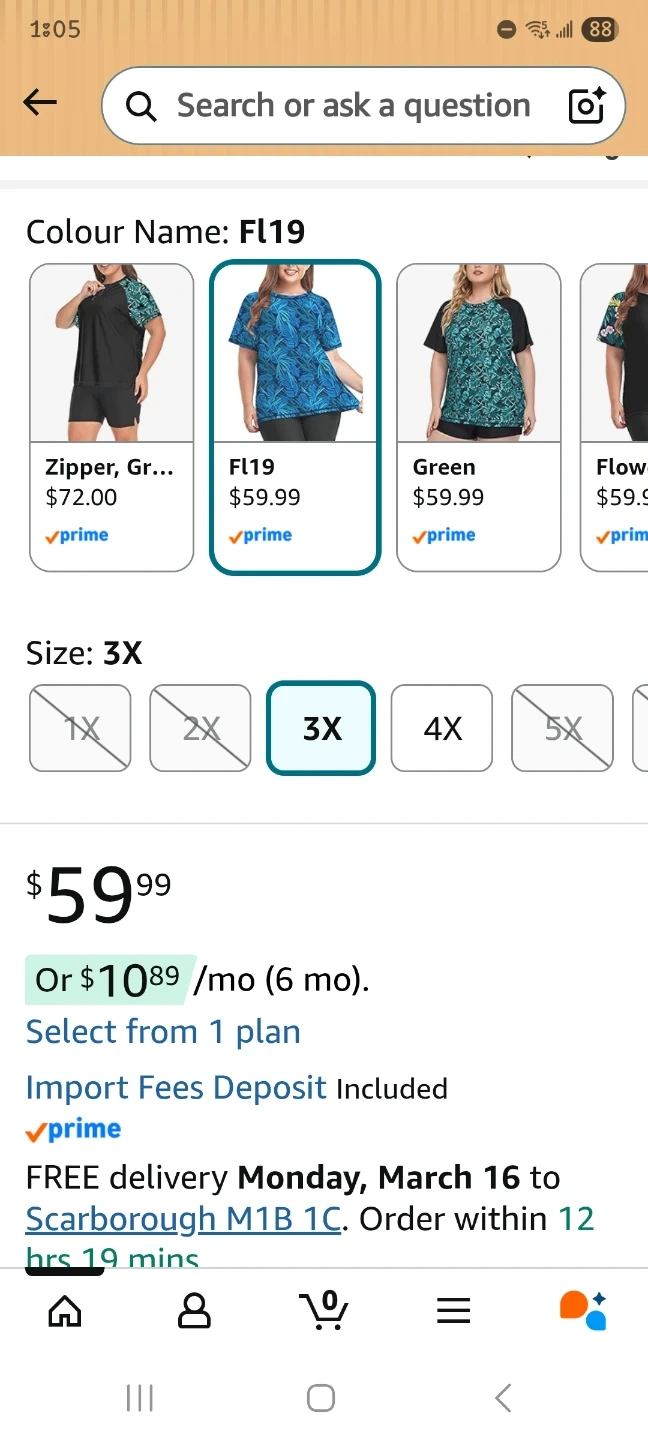Tap the magnifying glass search icon
This screenshot has height=1440, width=648.
(141, 106)
